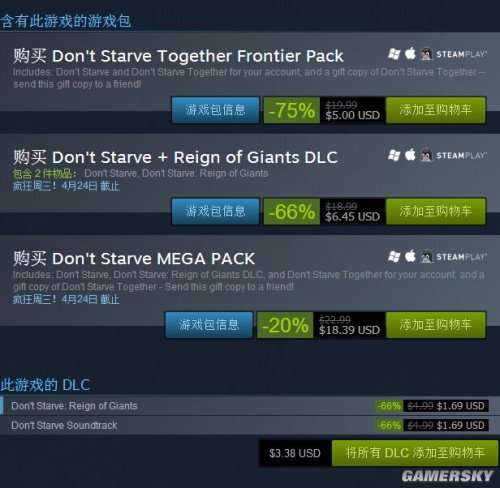This screenshot has width=500, height=488.
Task: Click Linux penguin icon for Frontier Pack
Action: point(426,54)
